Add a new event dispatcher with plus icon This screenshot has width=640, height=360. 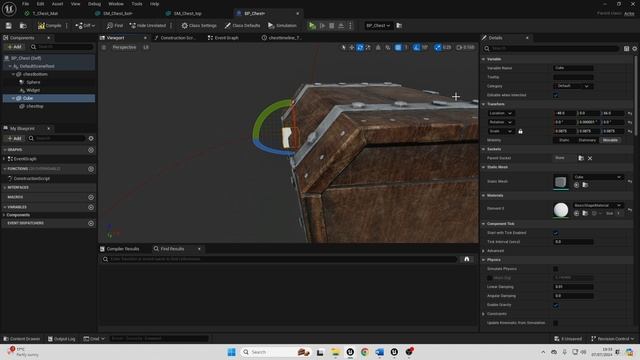coord(91,223)
